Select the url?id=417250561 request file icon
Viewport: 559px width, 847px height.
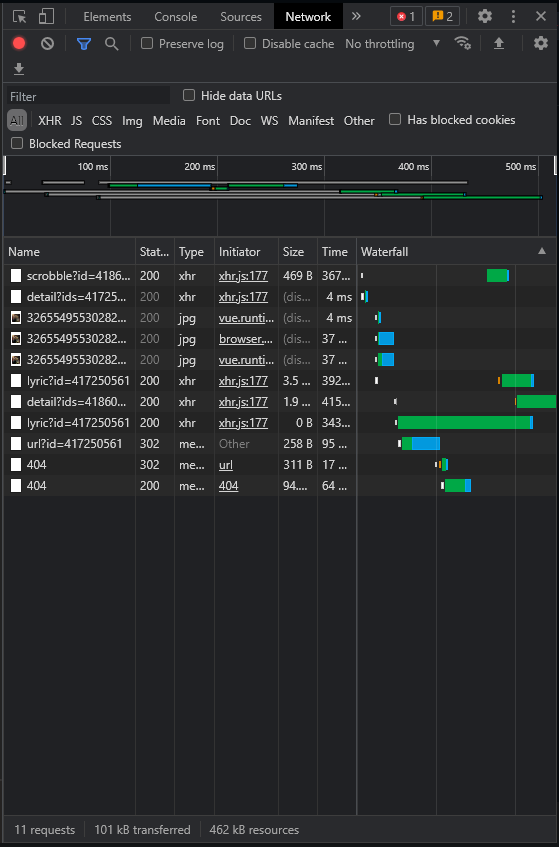(16, 443)
